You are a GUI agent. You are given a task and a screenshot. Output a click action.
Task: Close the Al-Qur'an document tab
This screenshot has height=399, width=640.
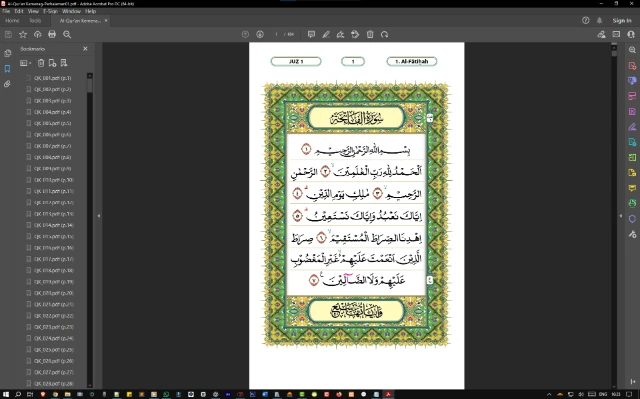click(106, 20)
